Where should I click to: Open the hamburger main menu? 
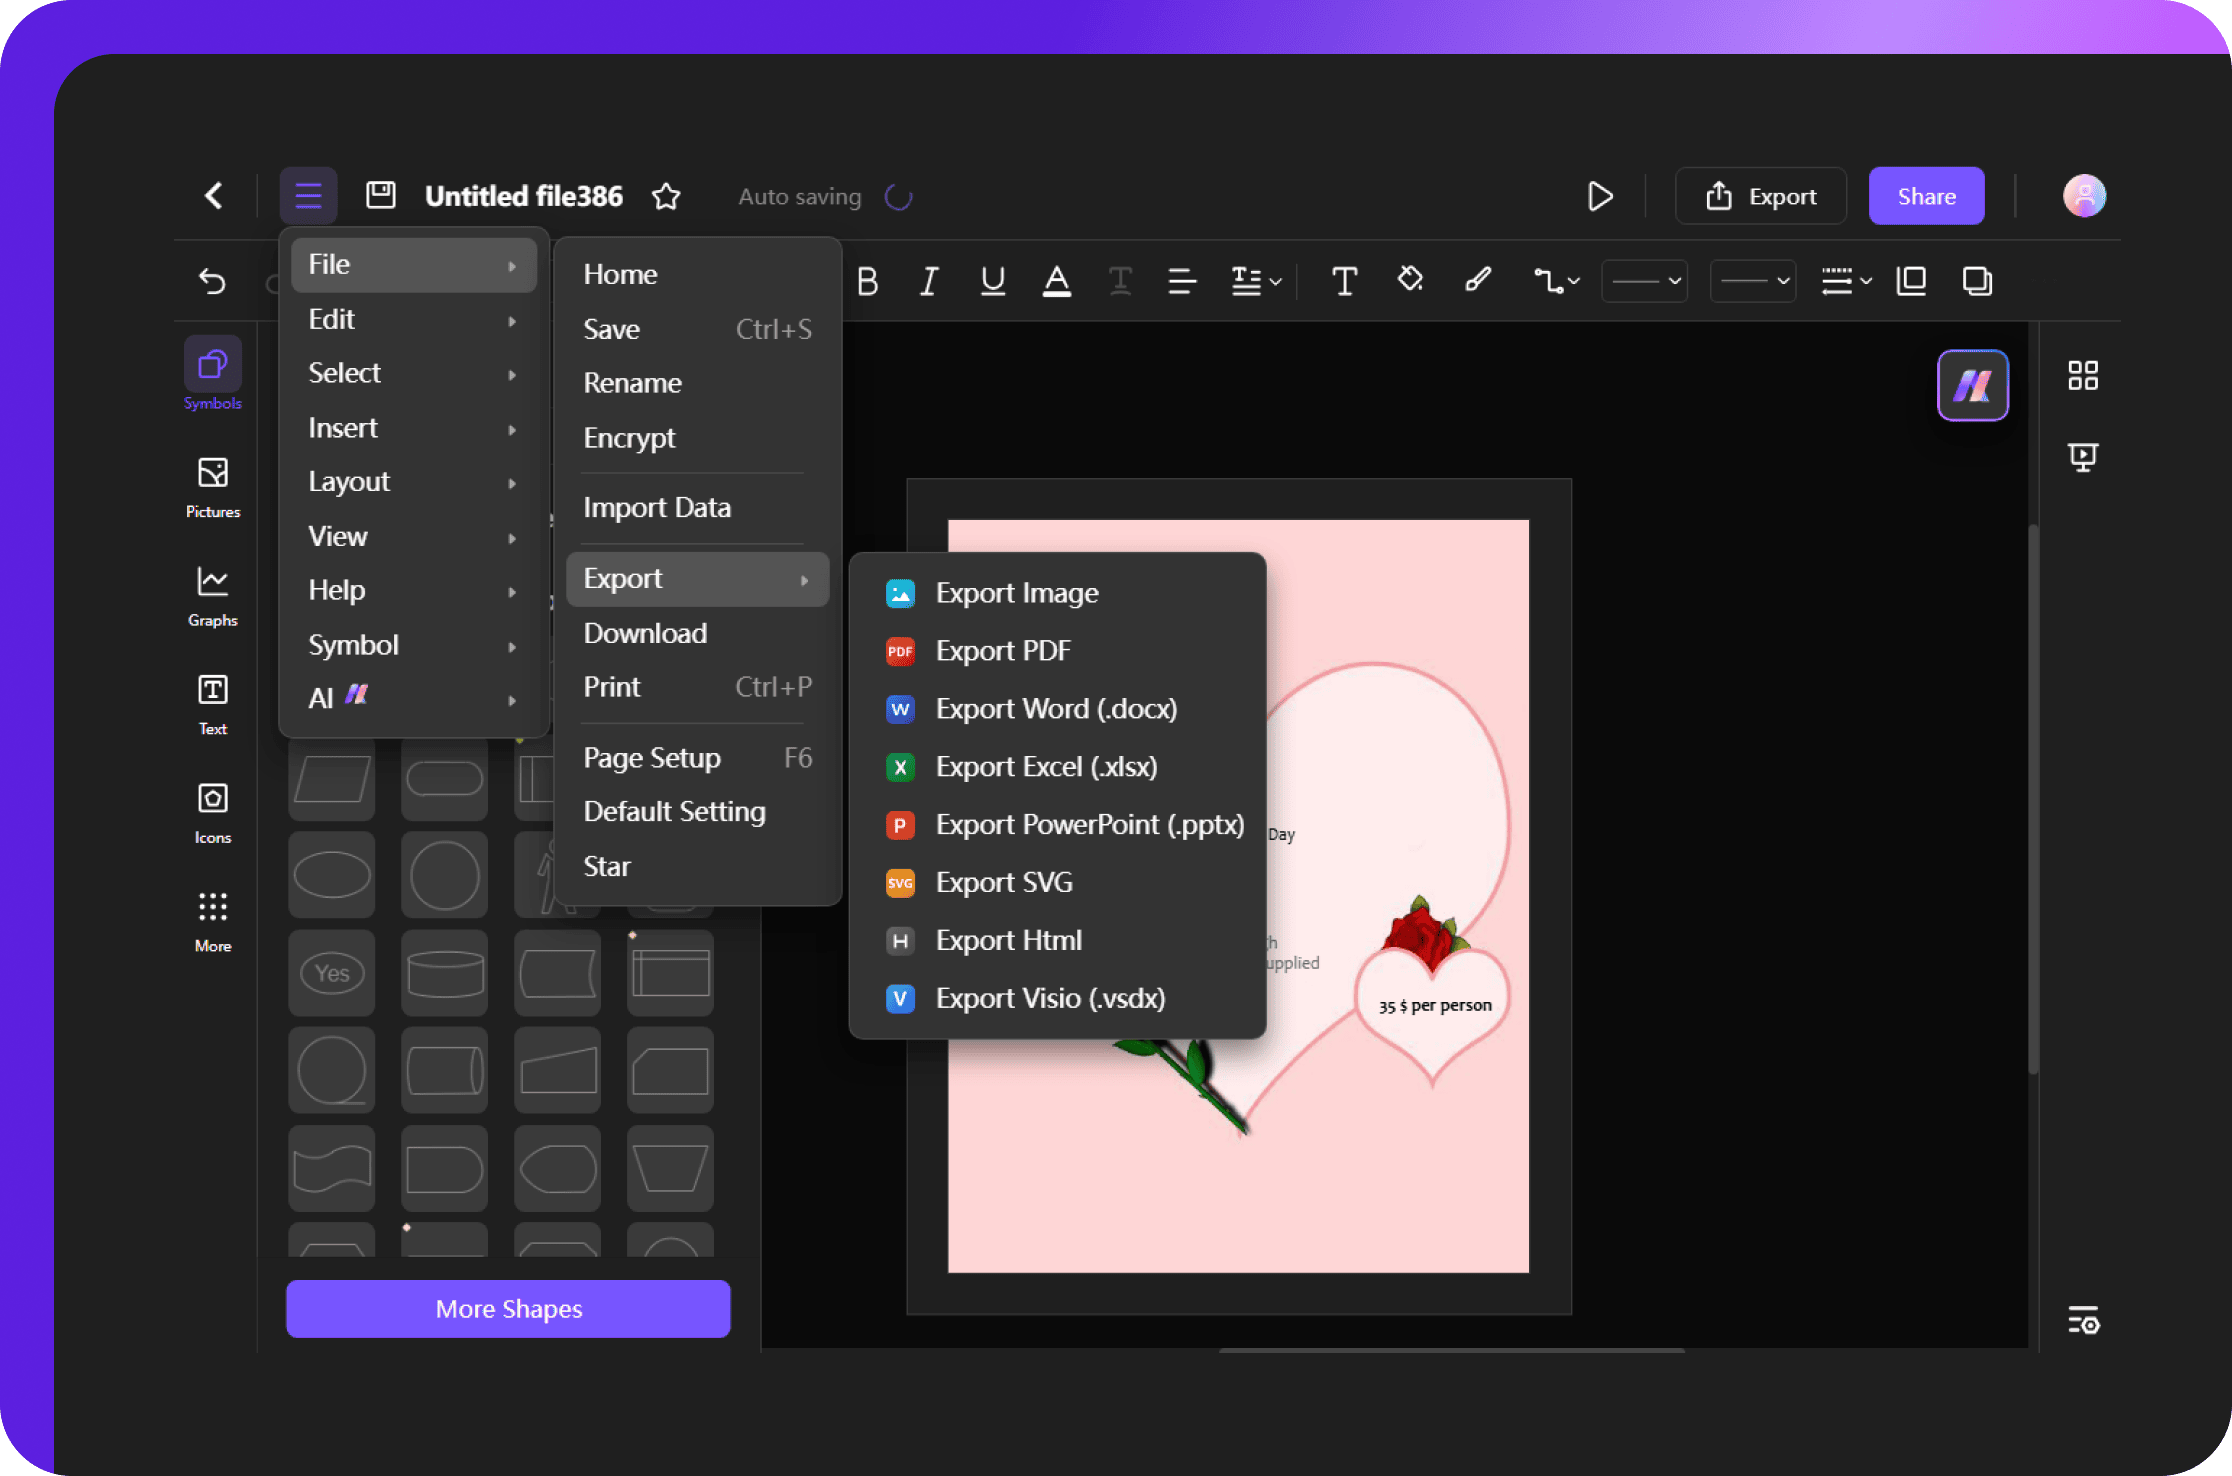click(x=308, y=196)
